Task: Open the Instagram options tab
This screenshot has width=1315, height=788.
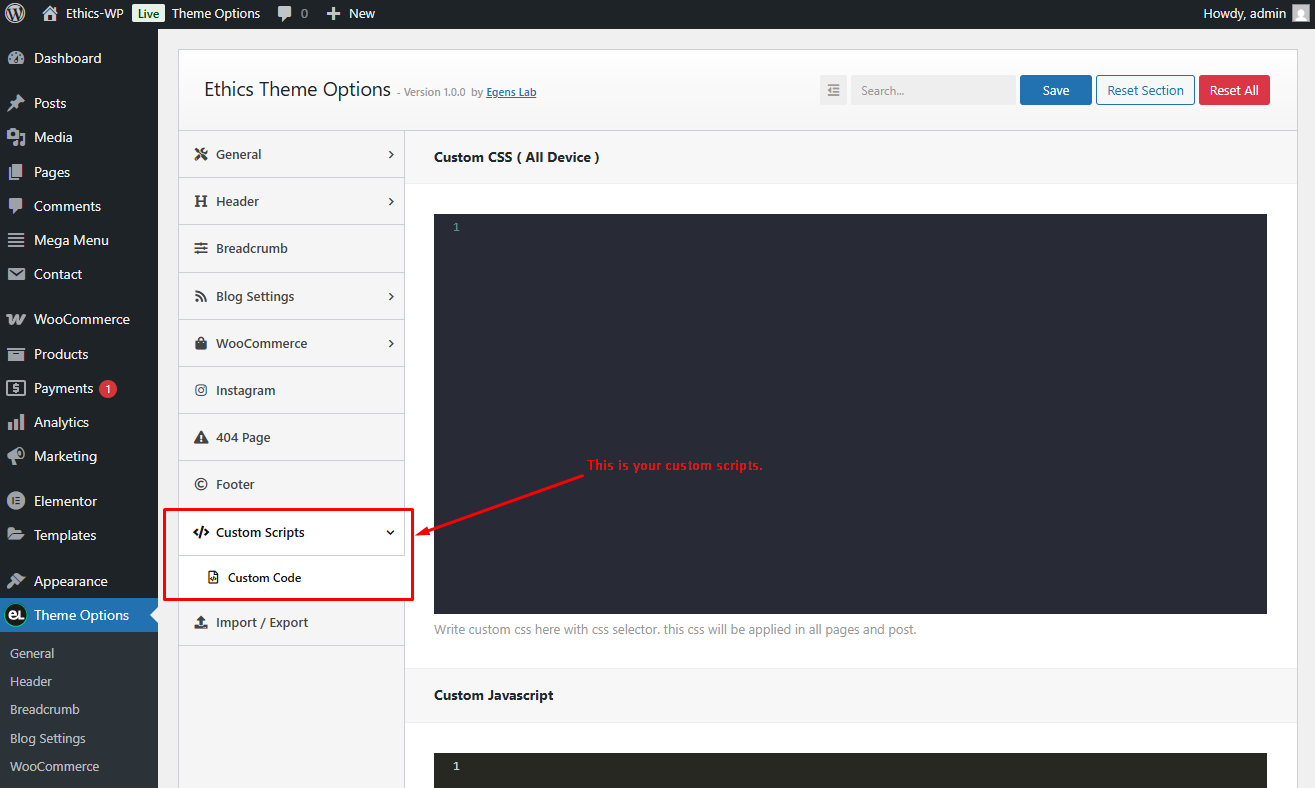Action: coord(291,390)
